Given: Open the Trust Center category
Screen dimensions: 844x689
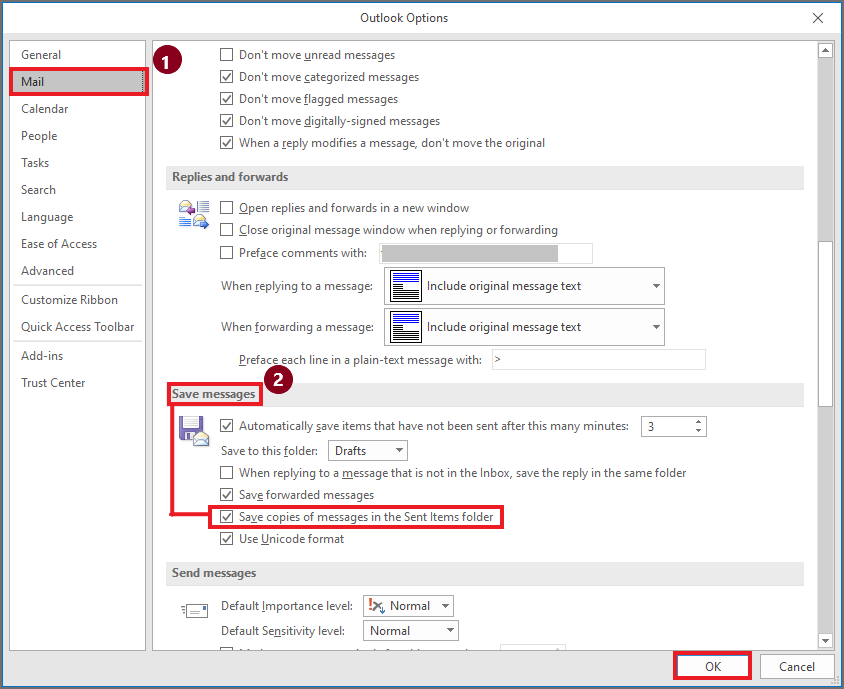Looking at the screenshot, I should tap(78, 383).
